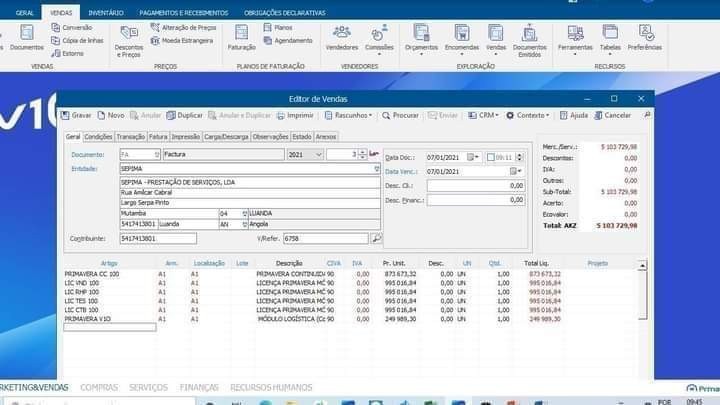This screenshot has width=720, height=405.
Task: Click Cancelar in the editor toolbar
Action: tap(613, 115)
